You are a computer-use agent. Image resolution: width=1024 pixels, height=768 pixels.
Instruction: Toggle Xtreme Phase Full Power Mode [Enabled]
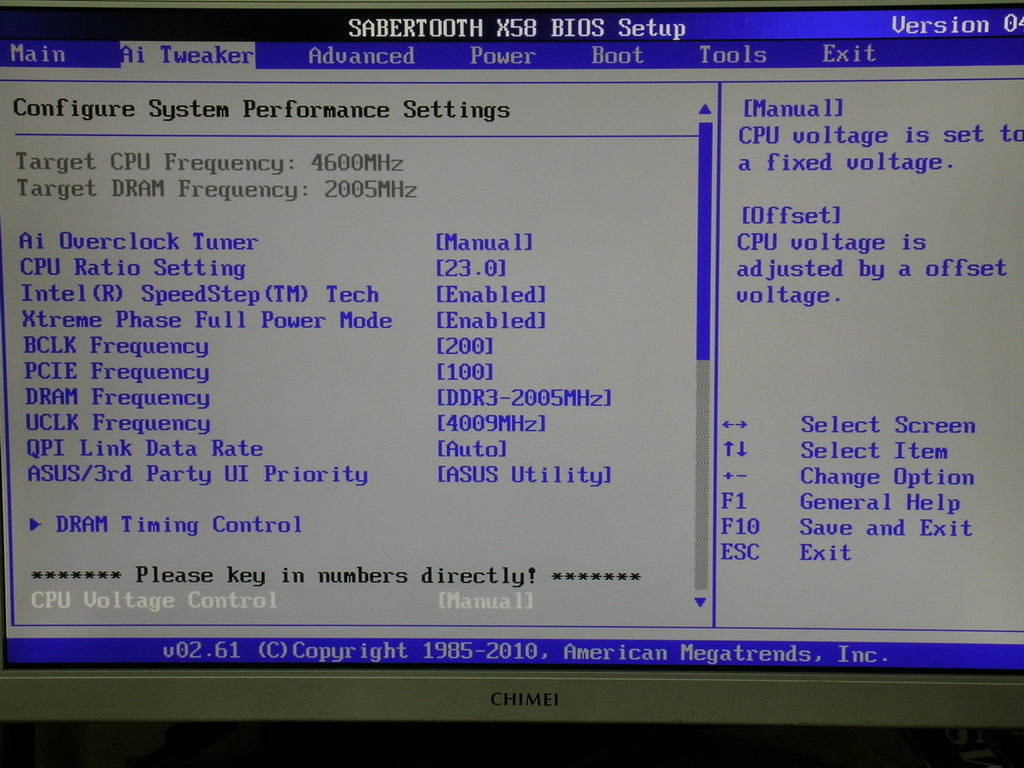[x=491, y=321]
